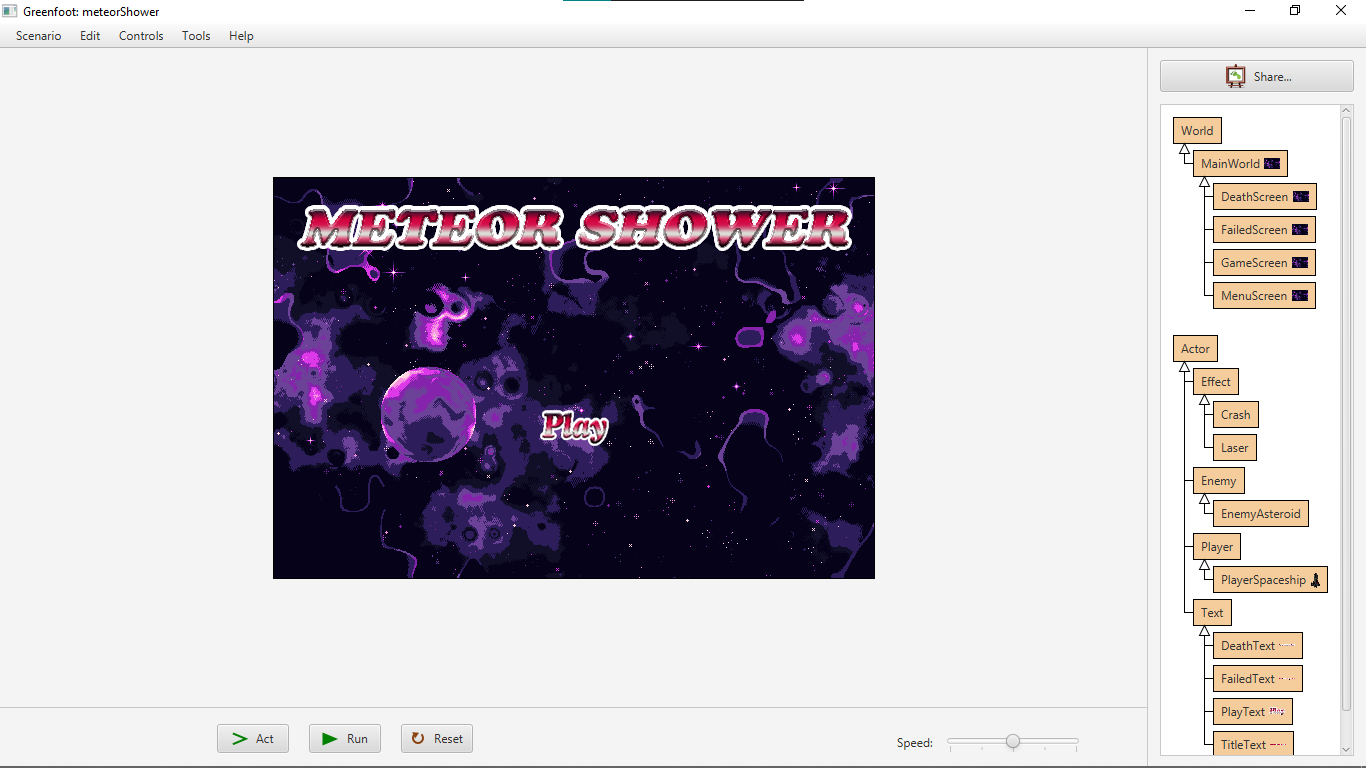Start the scenario with the Run button
This screenshot has height=768, width=1366.
click(x=345, y=739)
